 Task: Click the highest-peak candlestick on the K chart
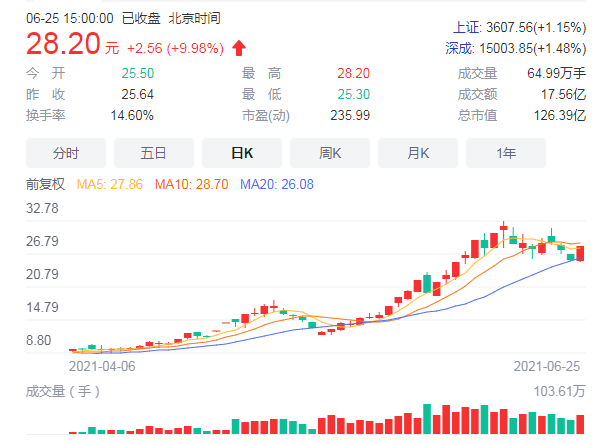(504, 234)
